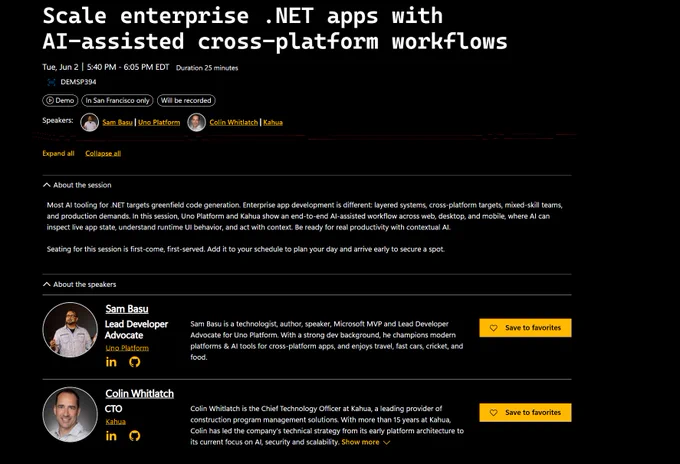The height and width of the screenshot is (464, 680).
Task: Collapse the About the speakers section
Action: (80, 284)
